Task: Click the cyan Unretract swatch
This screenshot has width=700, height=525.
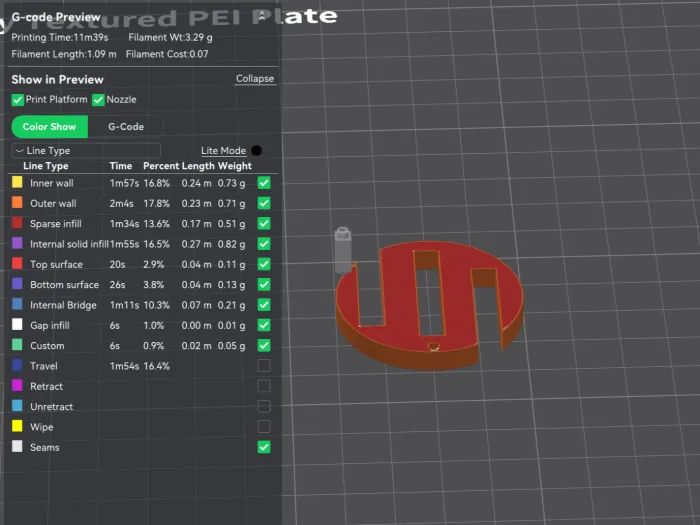Action: point(17,406)
